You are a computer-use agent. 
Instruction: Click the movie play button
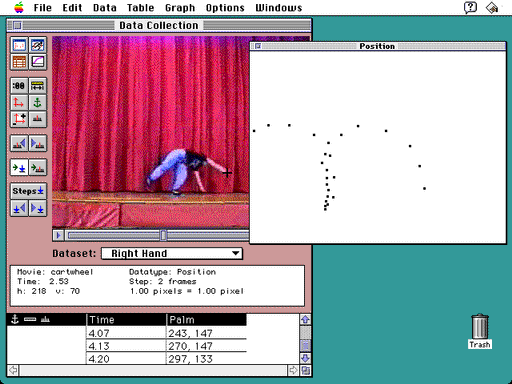tap(58, 235)
